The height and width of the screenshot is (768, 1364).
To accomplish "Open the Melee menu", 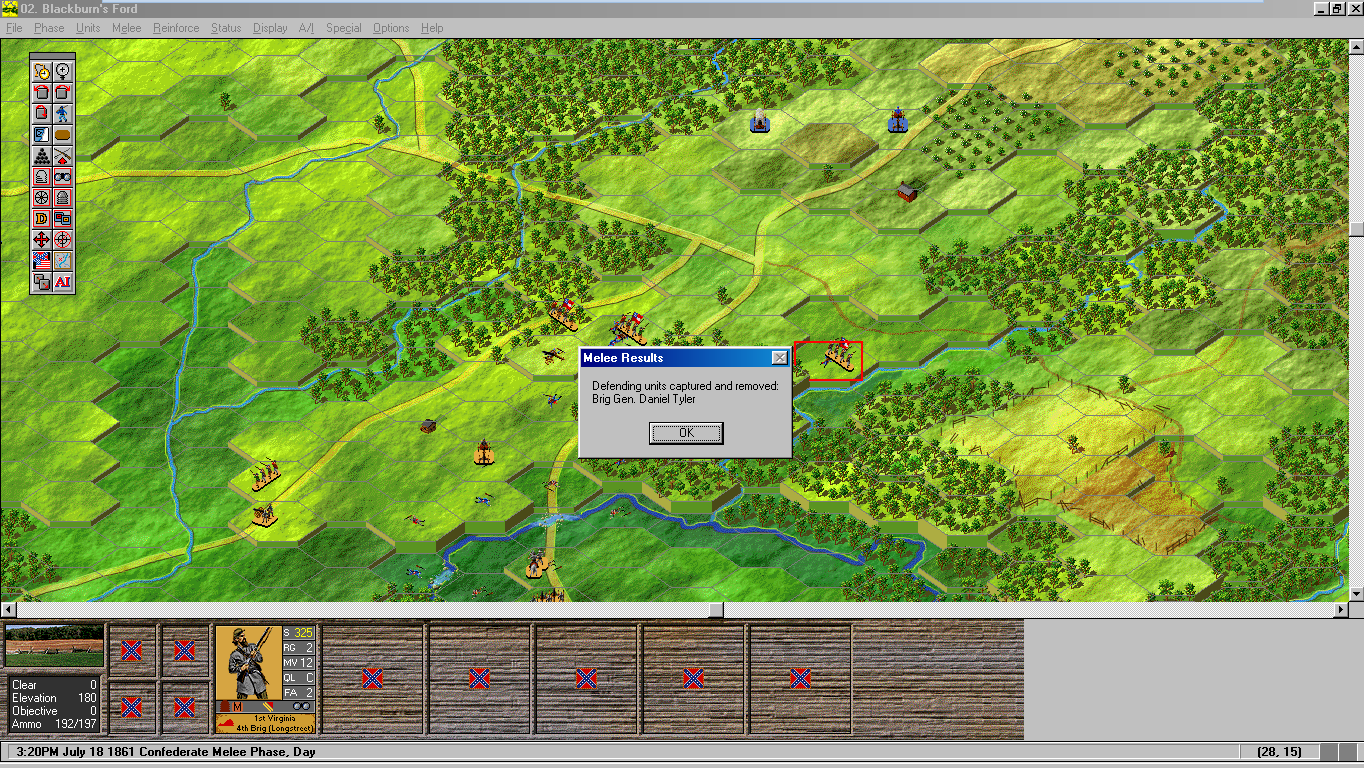I will click(126, 28).
